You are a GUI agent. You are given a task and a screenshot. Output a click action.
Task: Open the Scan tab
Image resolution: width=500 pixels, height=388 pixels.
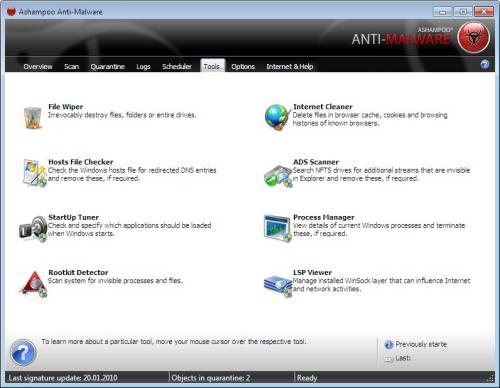(71, 67)
